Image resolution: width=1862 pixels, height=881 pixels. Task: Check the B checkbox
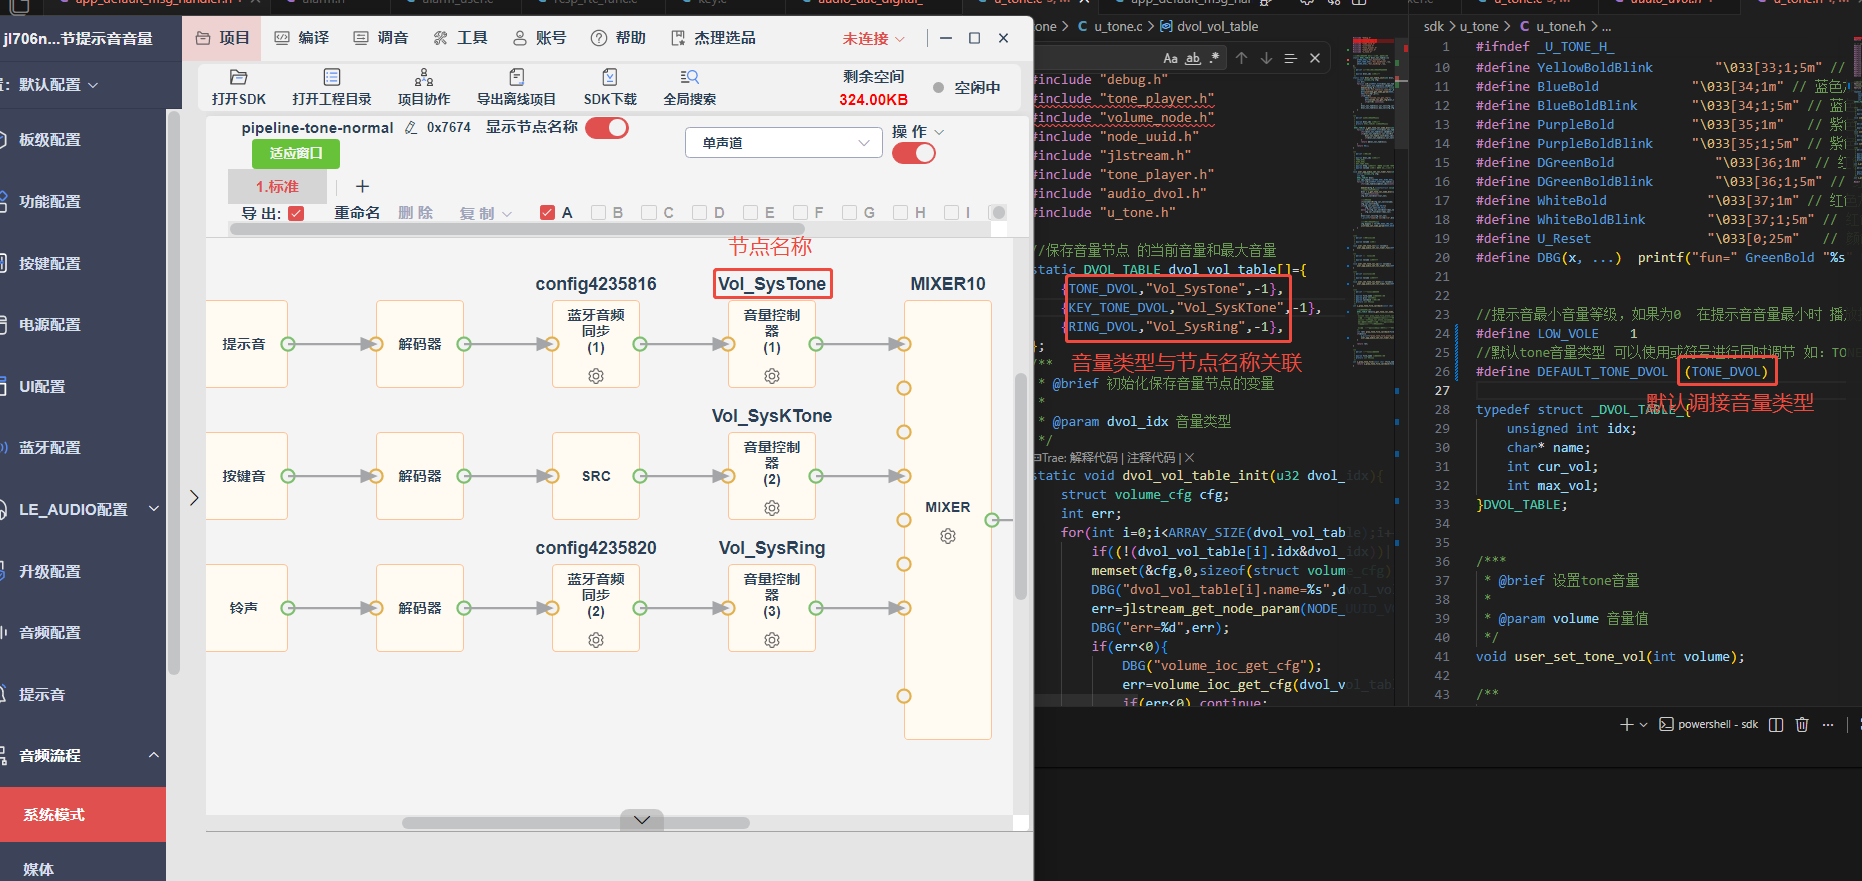click(x=599, y=212)
